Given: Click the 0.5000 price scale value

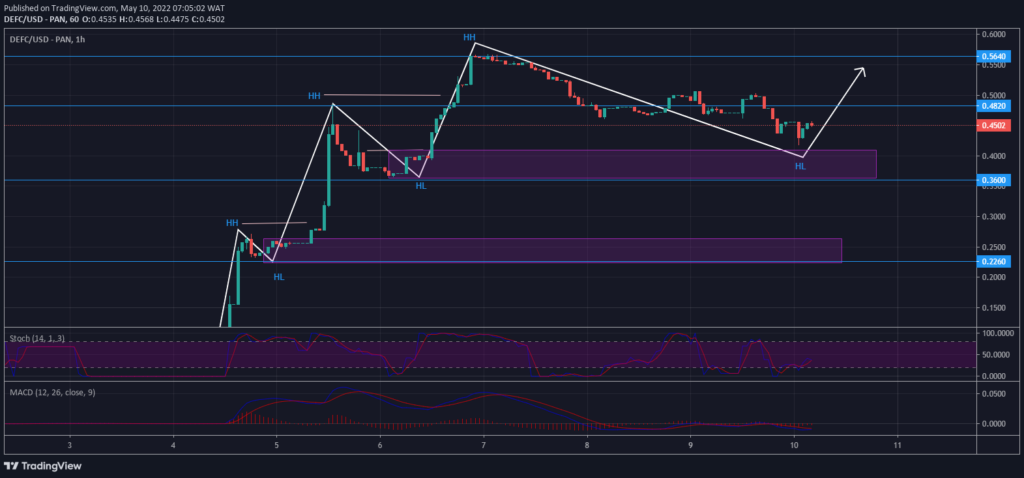Looking at the screenshot, I should tap(993, 95).
